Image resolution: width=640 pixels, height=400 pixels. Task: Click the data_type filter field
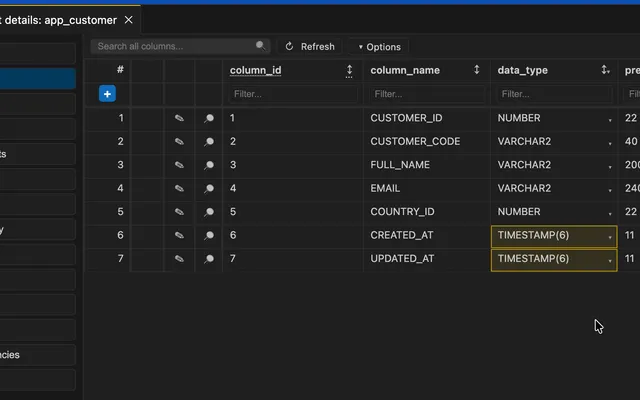click(554, 94)
